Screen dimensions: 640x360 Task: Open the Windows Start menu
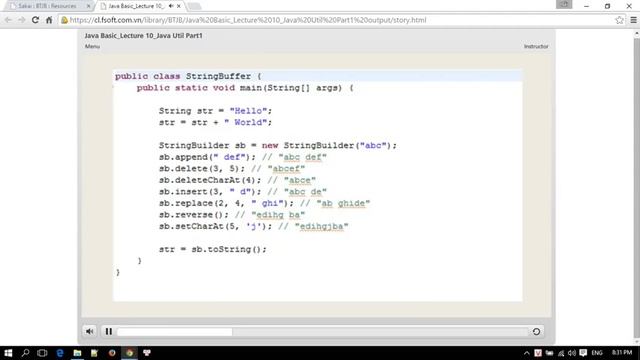tap(8, 353)
